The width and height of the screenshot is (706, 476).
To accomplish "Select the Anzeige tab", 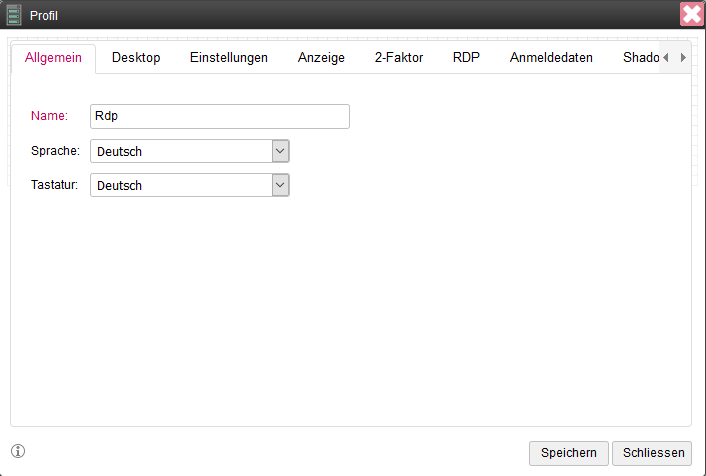I will (321, 58).
